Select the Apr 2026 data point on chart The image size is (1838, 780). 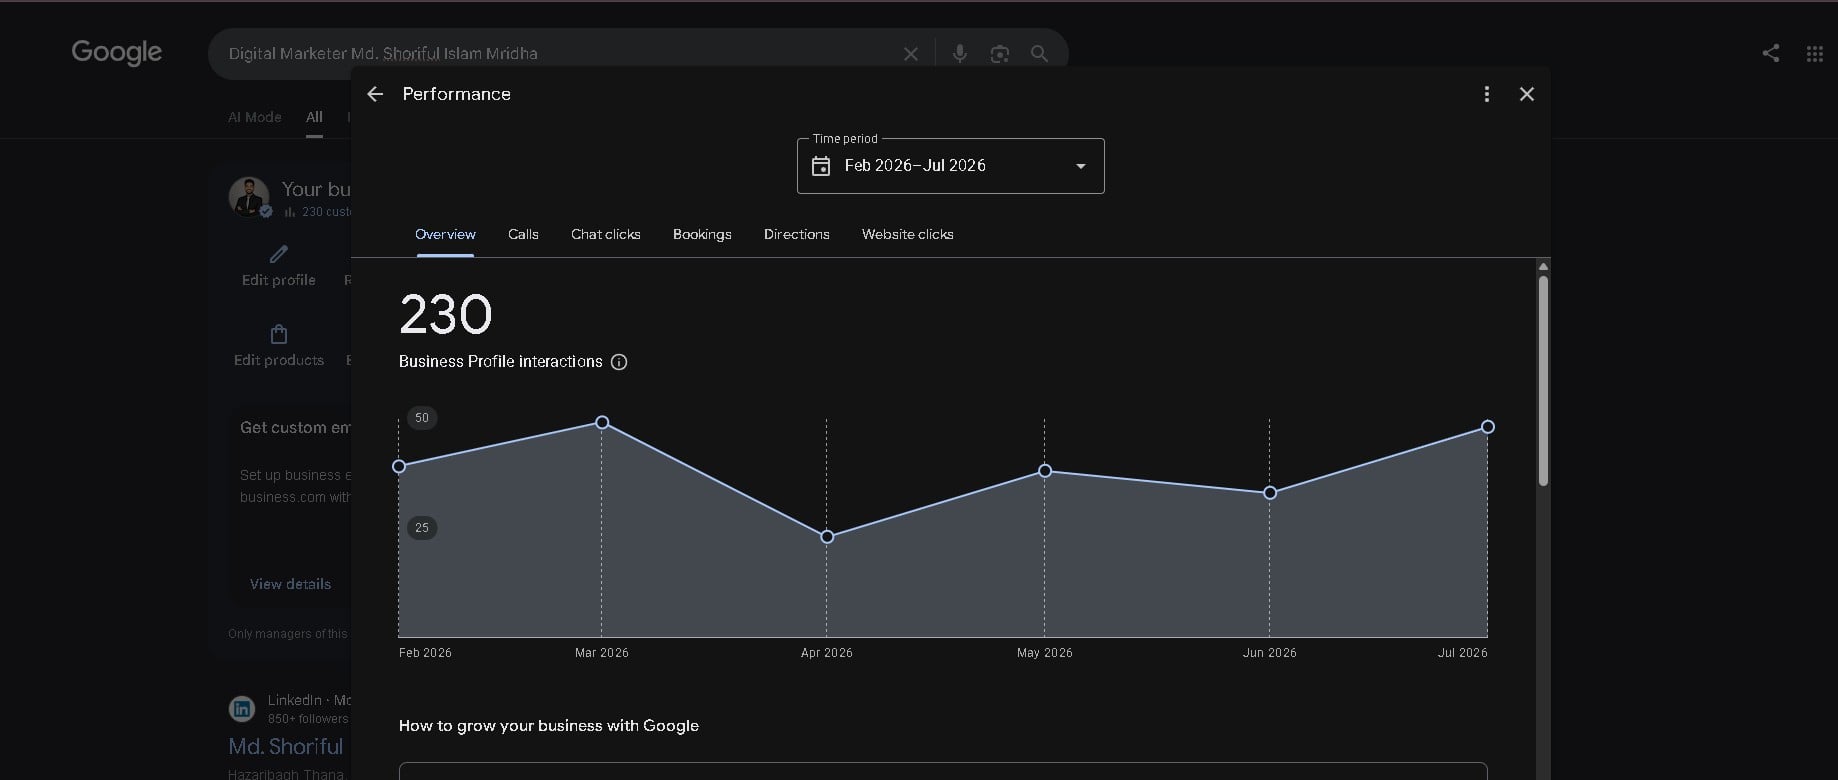827,537
